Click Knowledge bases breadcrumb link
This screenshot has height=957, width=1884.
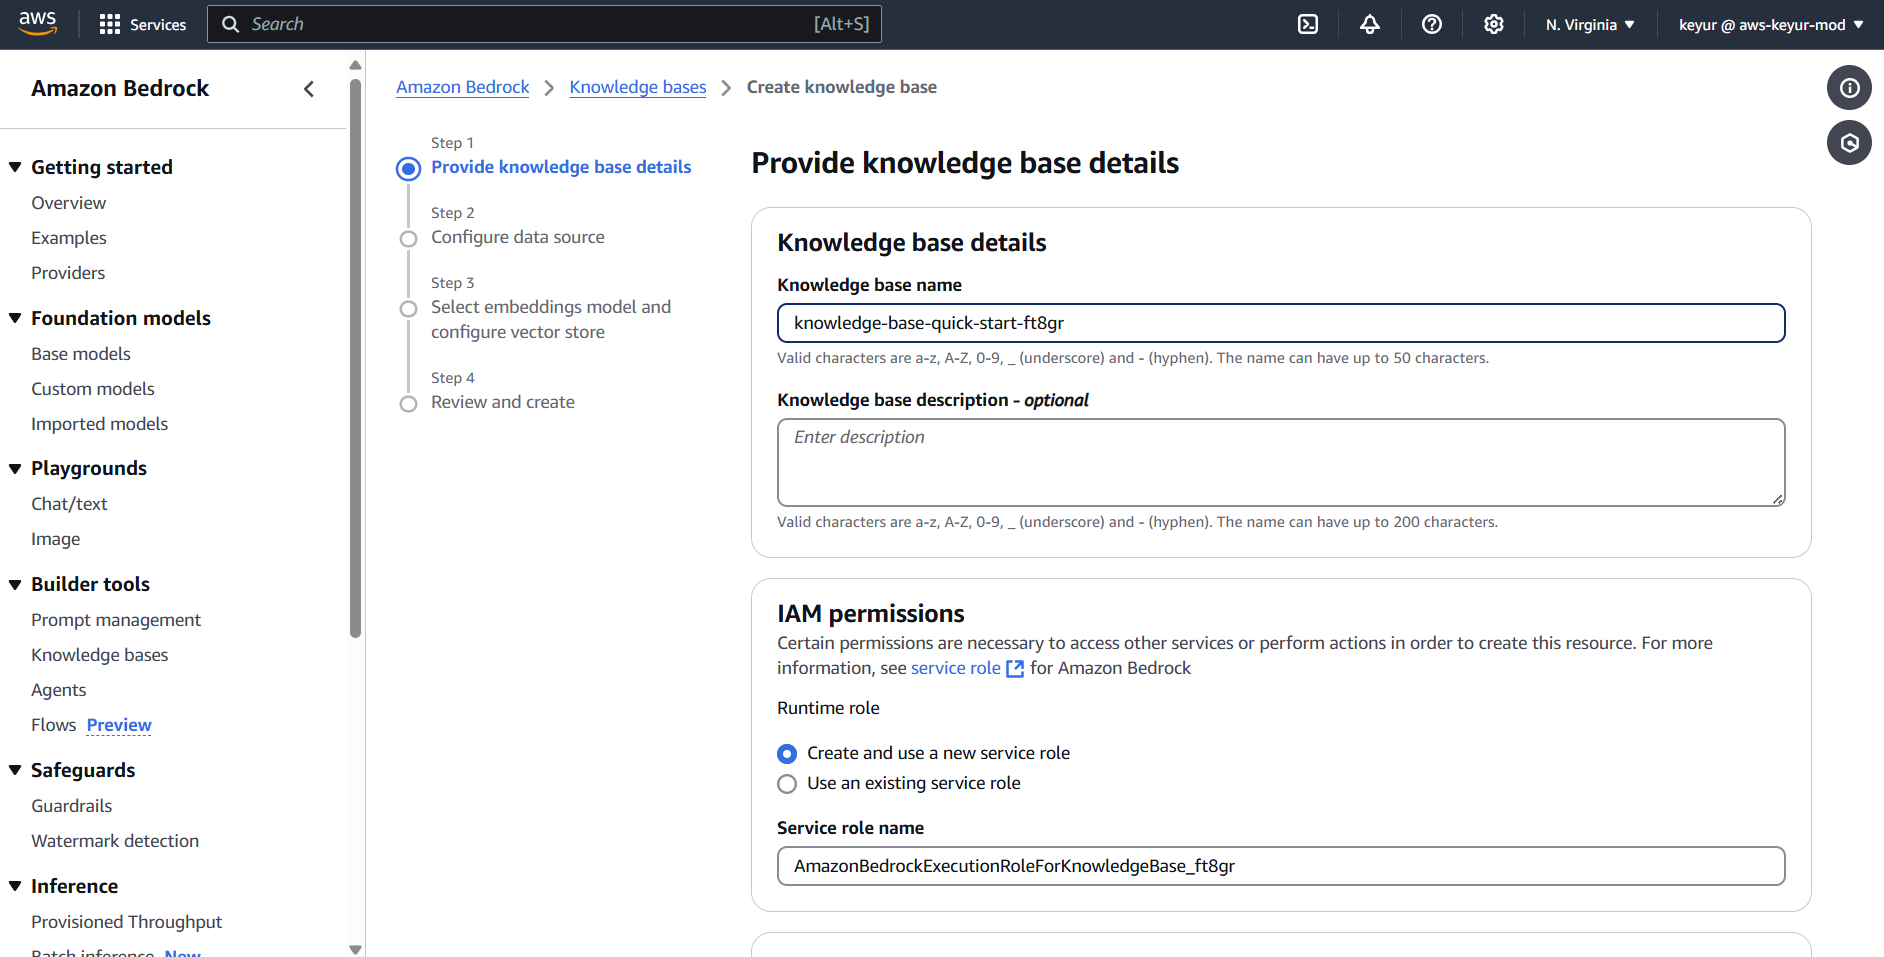[x=638, y=87]
